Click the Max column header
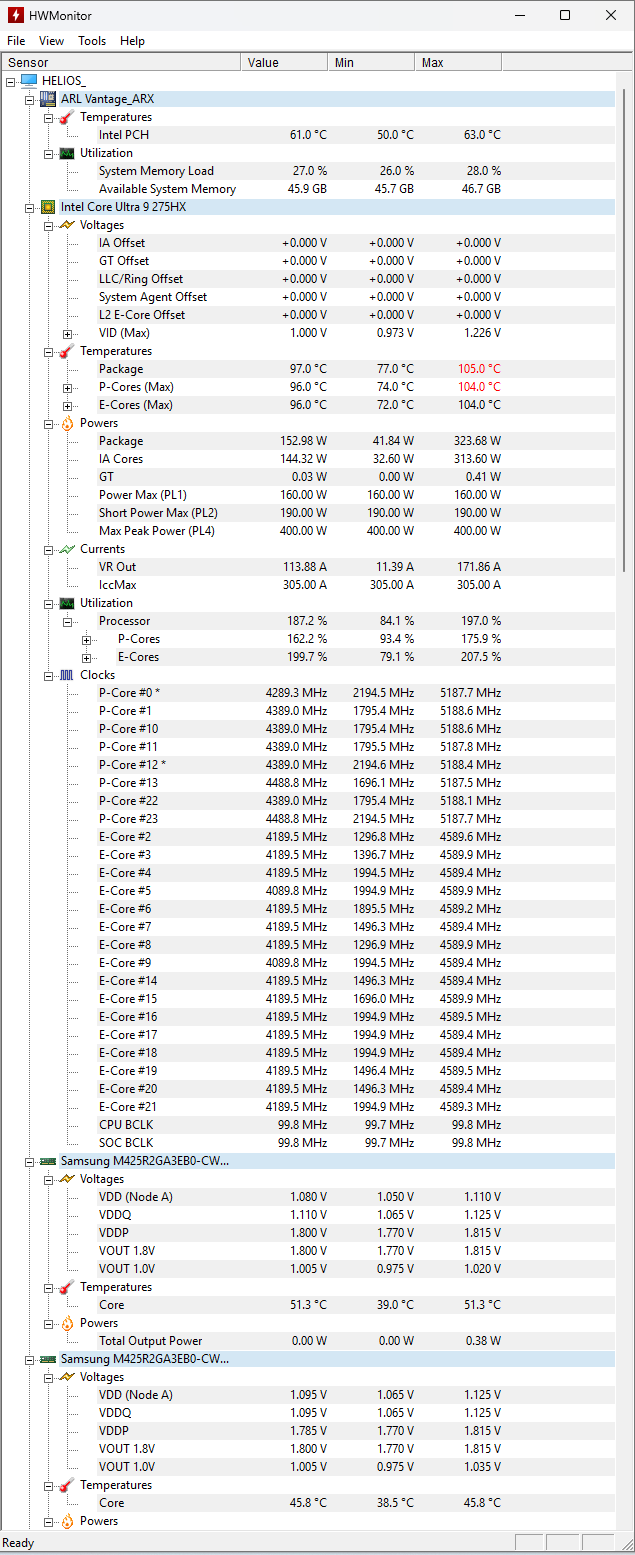Screen dimensions: 635x1555 point(458,62)
